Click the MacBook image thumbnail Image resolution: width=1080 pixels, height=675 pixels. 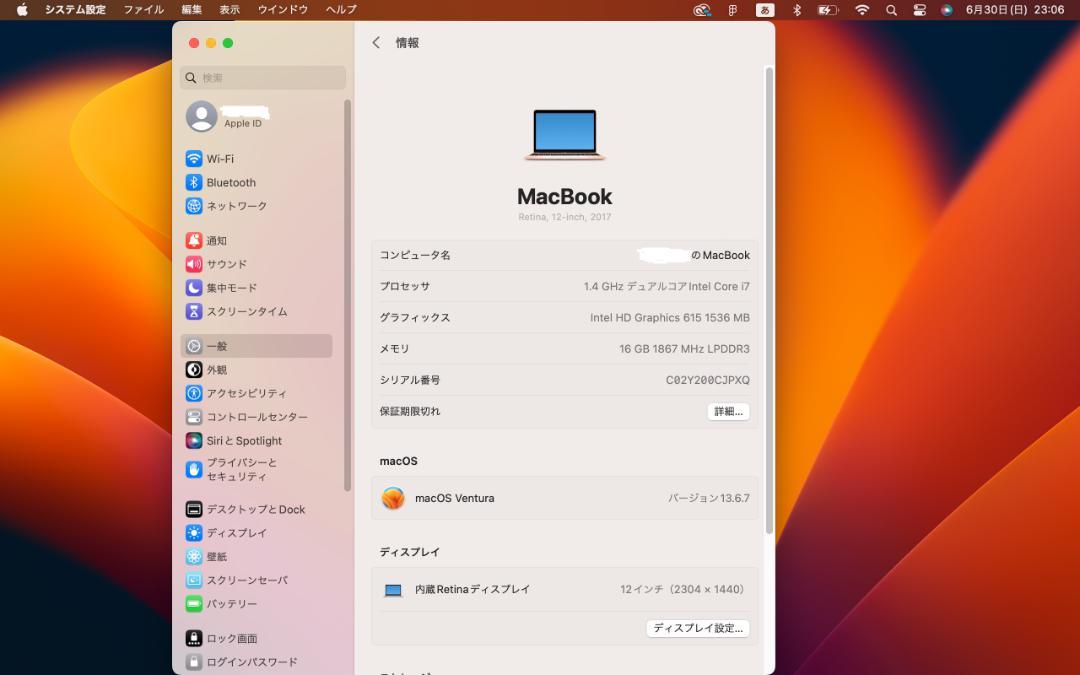(x=565, y=135)
